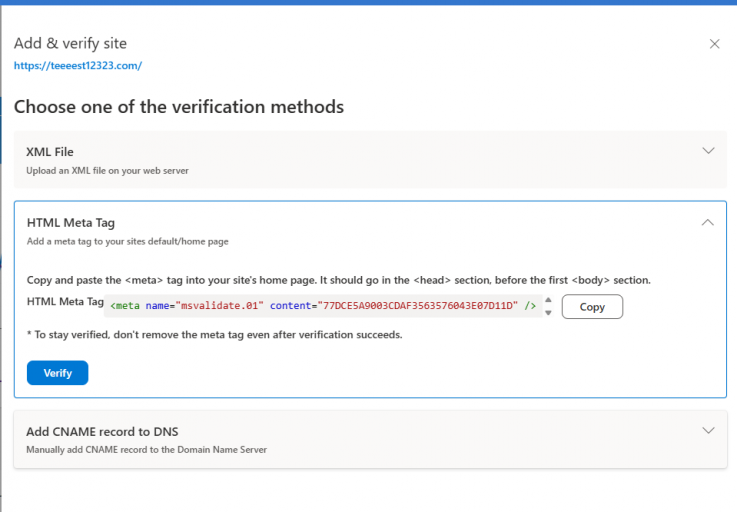Click the blue Verify button
This screenshot has height=512, width=737.
click(57, 373)
